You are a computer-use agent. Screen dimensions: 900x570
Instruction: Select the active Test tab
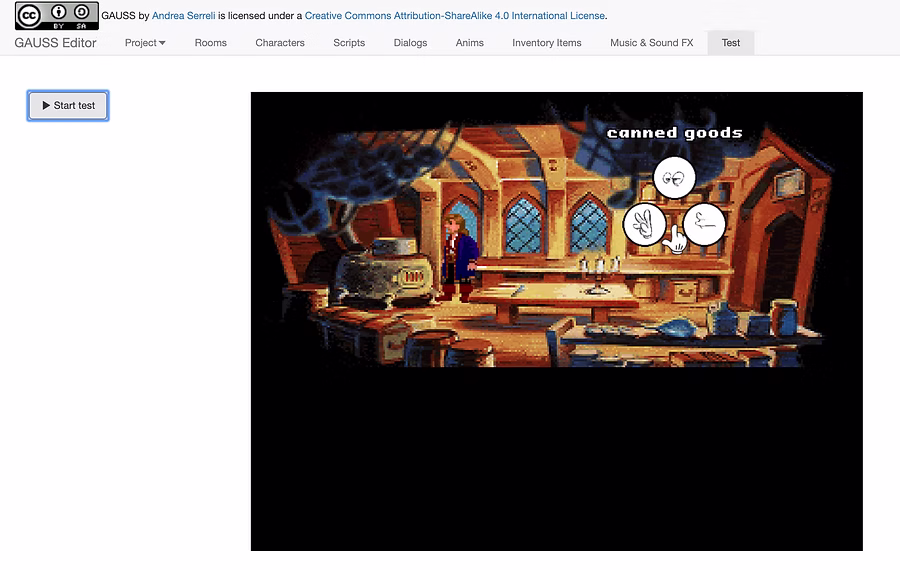pos(731,42)
